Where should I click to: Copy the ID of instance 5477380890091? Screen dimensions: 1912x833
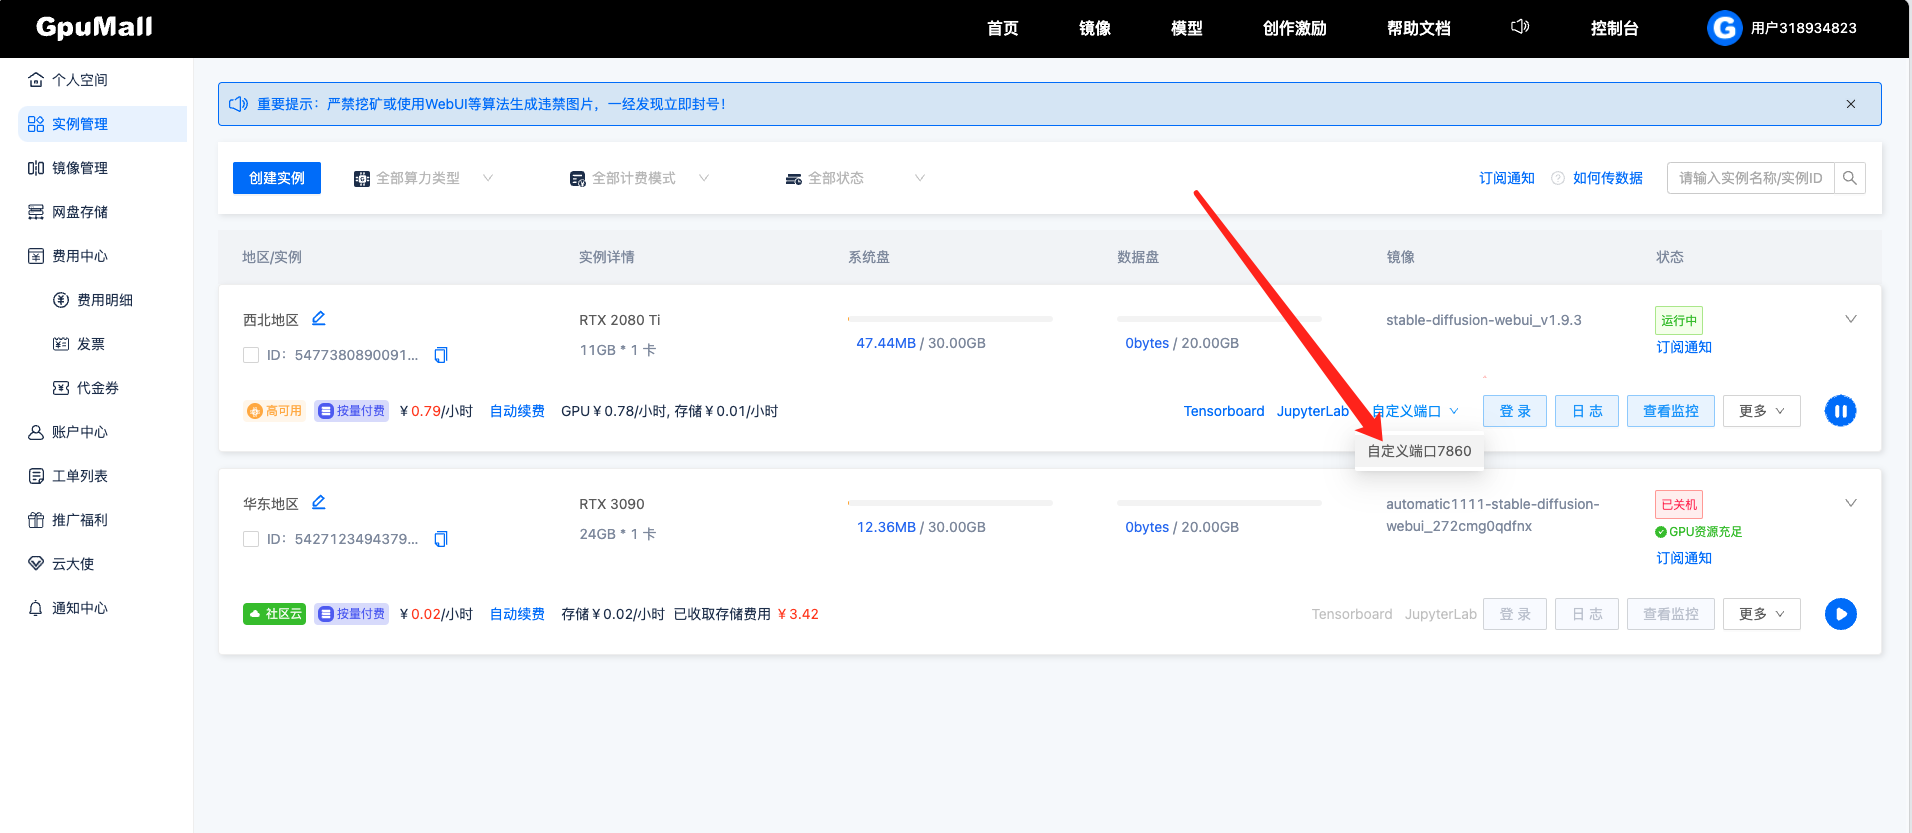tap(441, 355)
